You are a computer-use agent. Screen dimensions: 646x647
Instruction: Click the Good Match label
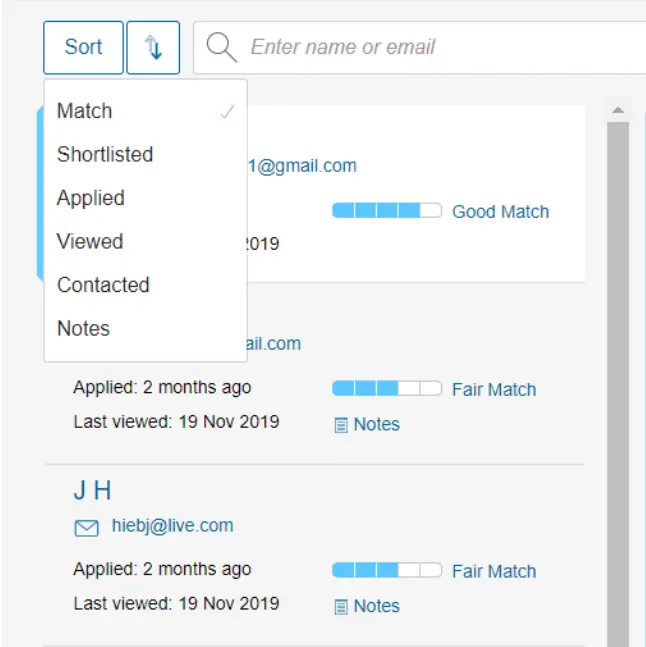(500, 212)
